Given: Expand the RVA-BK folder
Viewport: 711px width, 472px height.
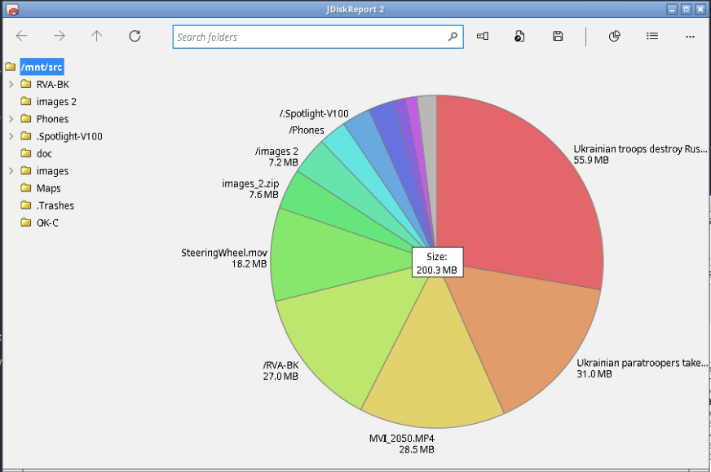Looking at the screenshot, I should click(x=11, y=84).
